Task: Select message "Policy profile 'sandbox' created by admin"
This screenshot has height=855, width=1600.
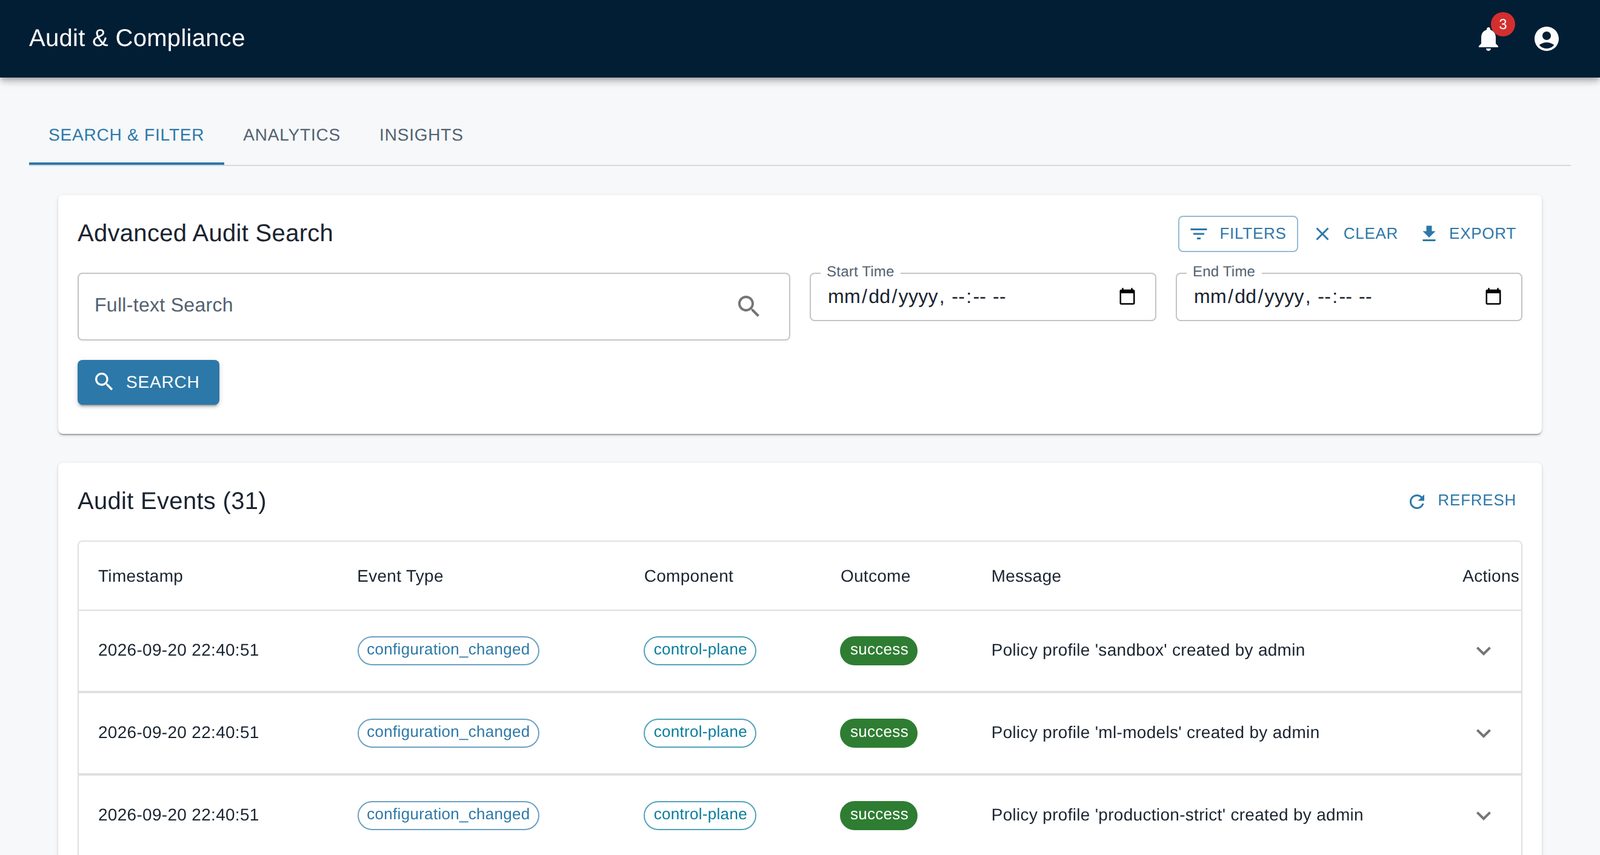Action: point(1148,650)
